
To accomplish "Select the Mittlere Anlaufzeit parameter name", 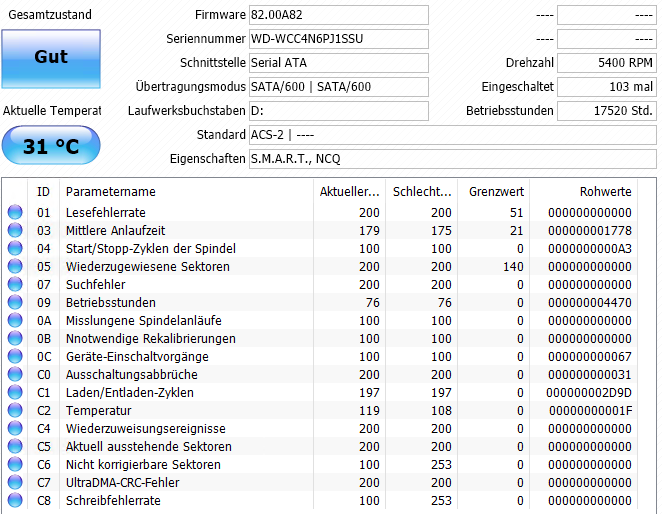I will (x=115, y=231).
